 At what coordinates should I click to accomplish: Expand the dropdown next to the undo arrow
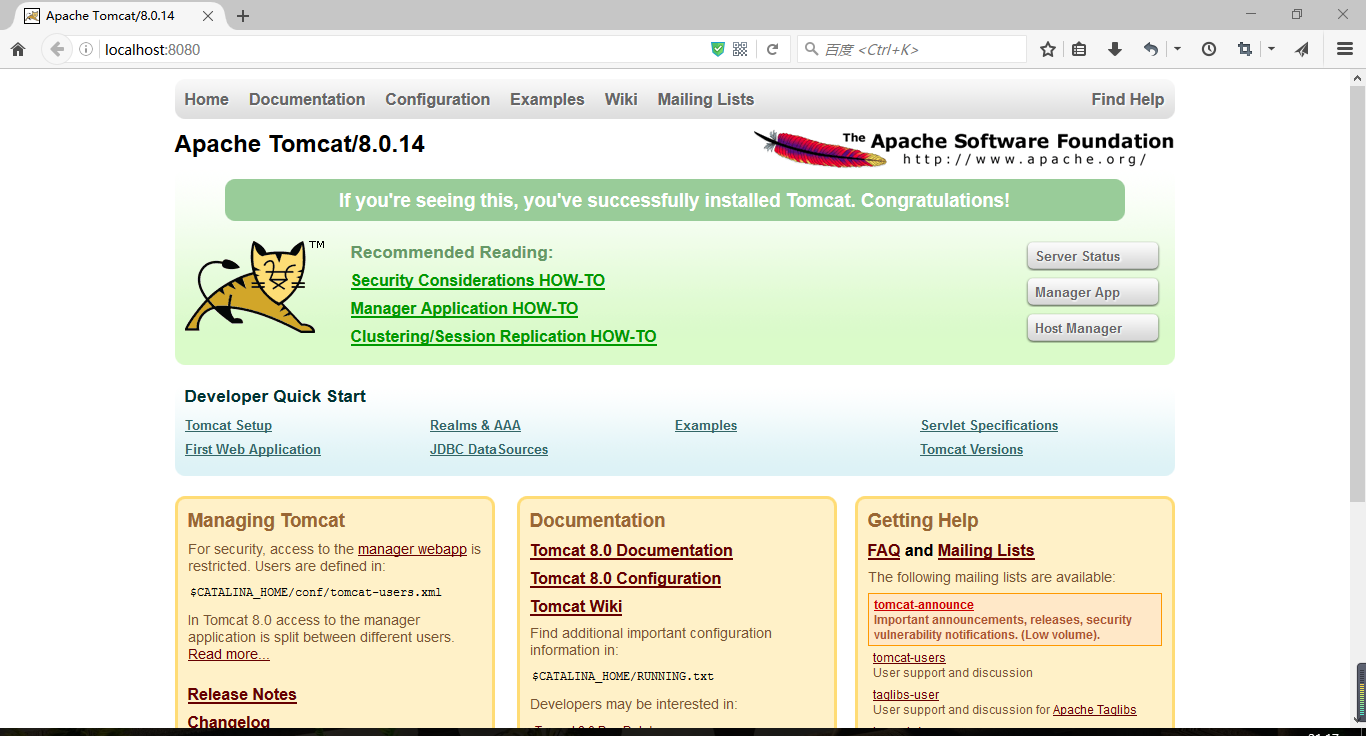click(x=1178, y=49)
